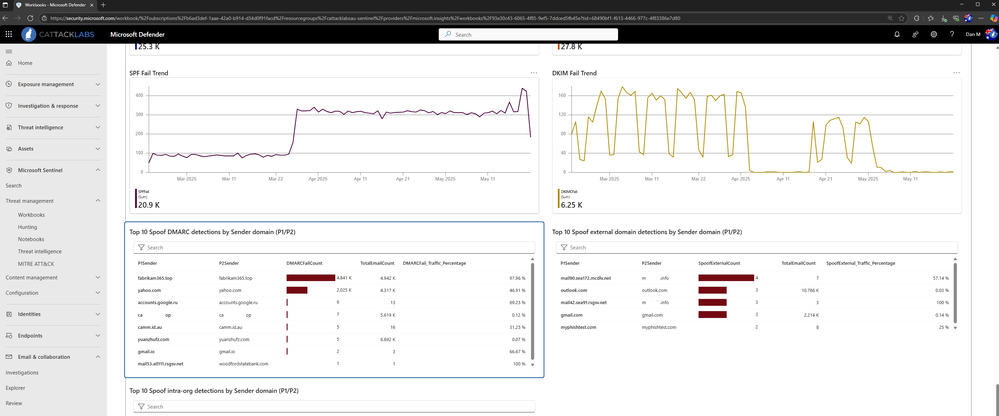Expand Identities section chevron

pos(97,314)
